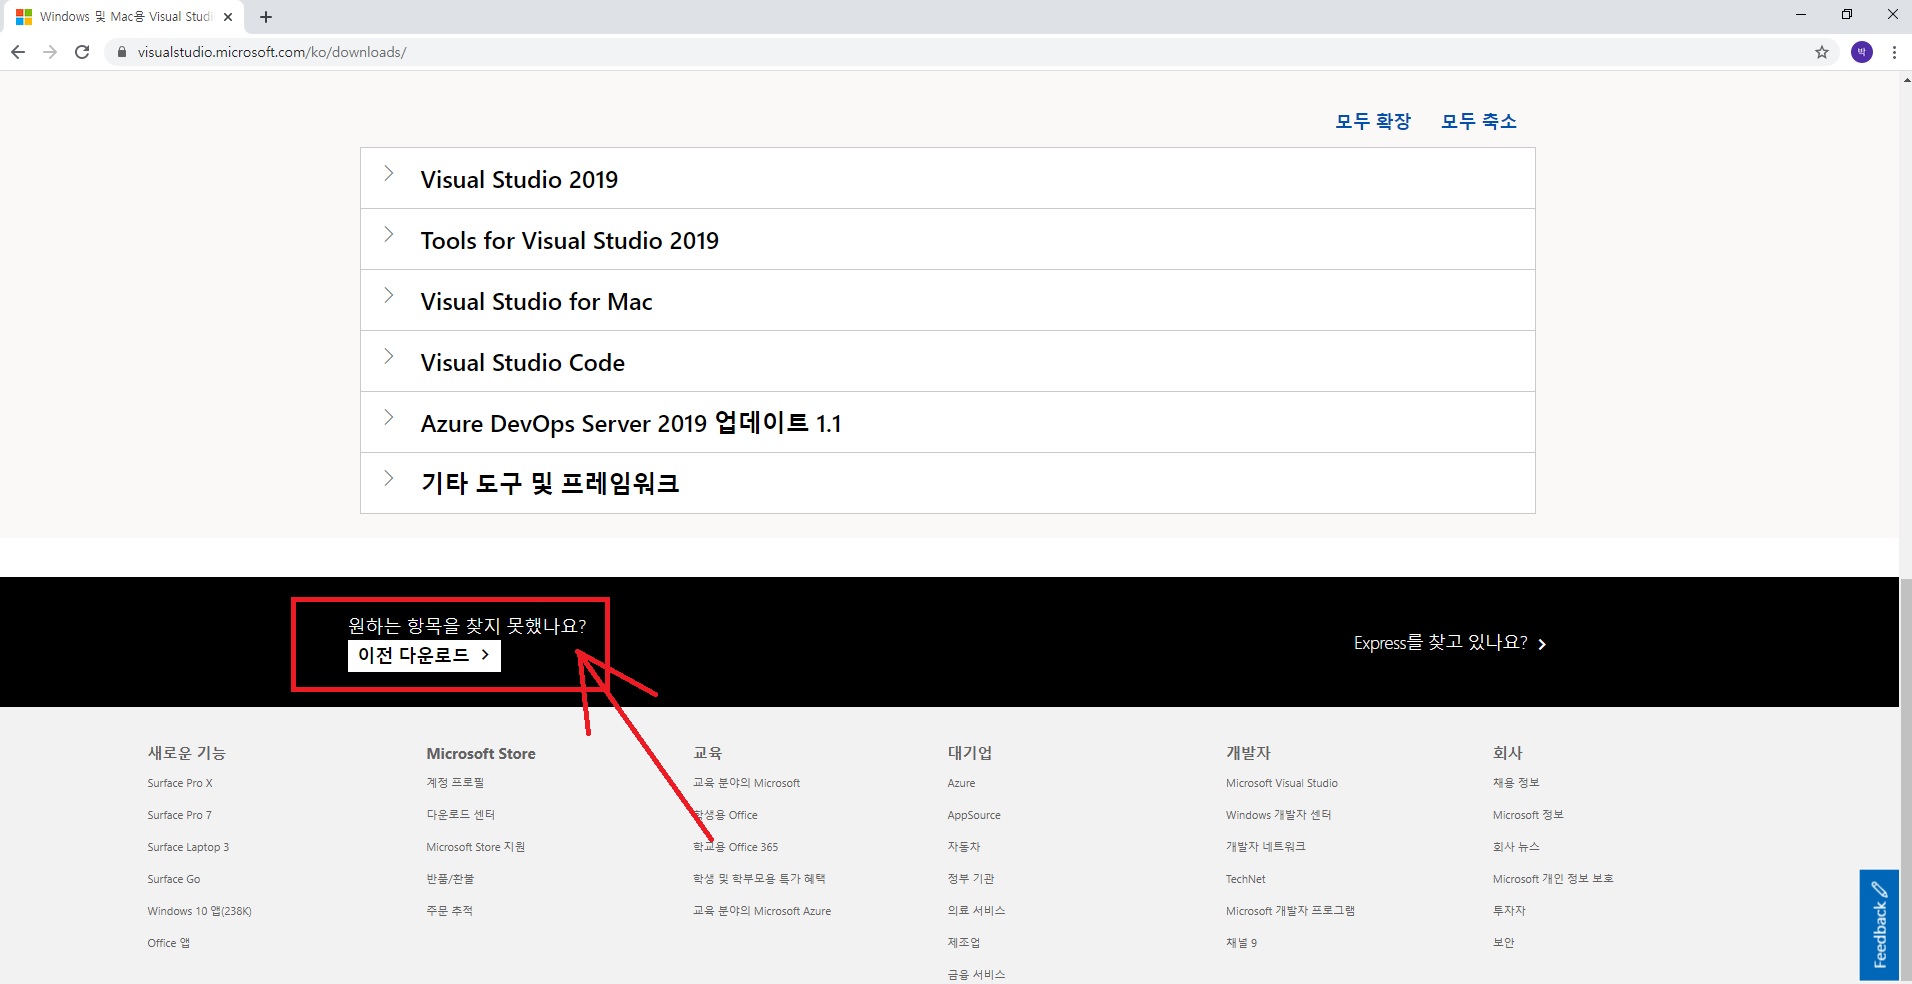Image resolution: width=1912 pixels, height=984 pixels.
Task: Minimize the Chrome window
Action: (1801, 15)
